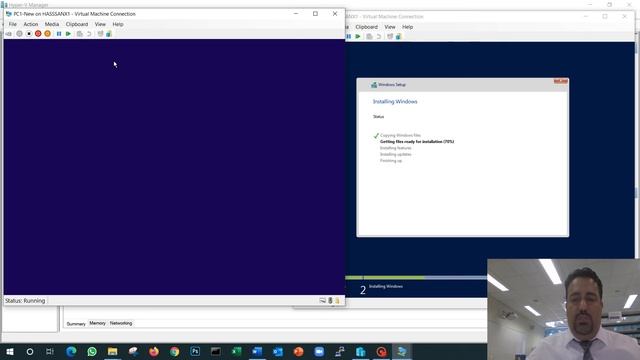Click 'Status: Running' in PC1-New status bar
640x360 pixels.
tap(25, 301)
